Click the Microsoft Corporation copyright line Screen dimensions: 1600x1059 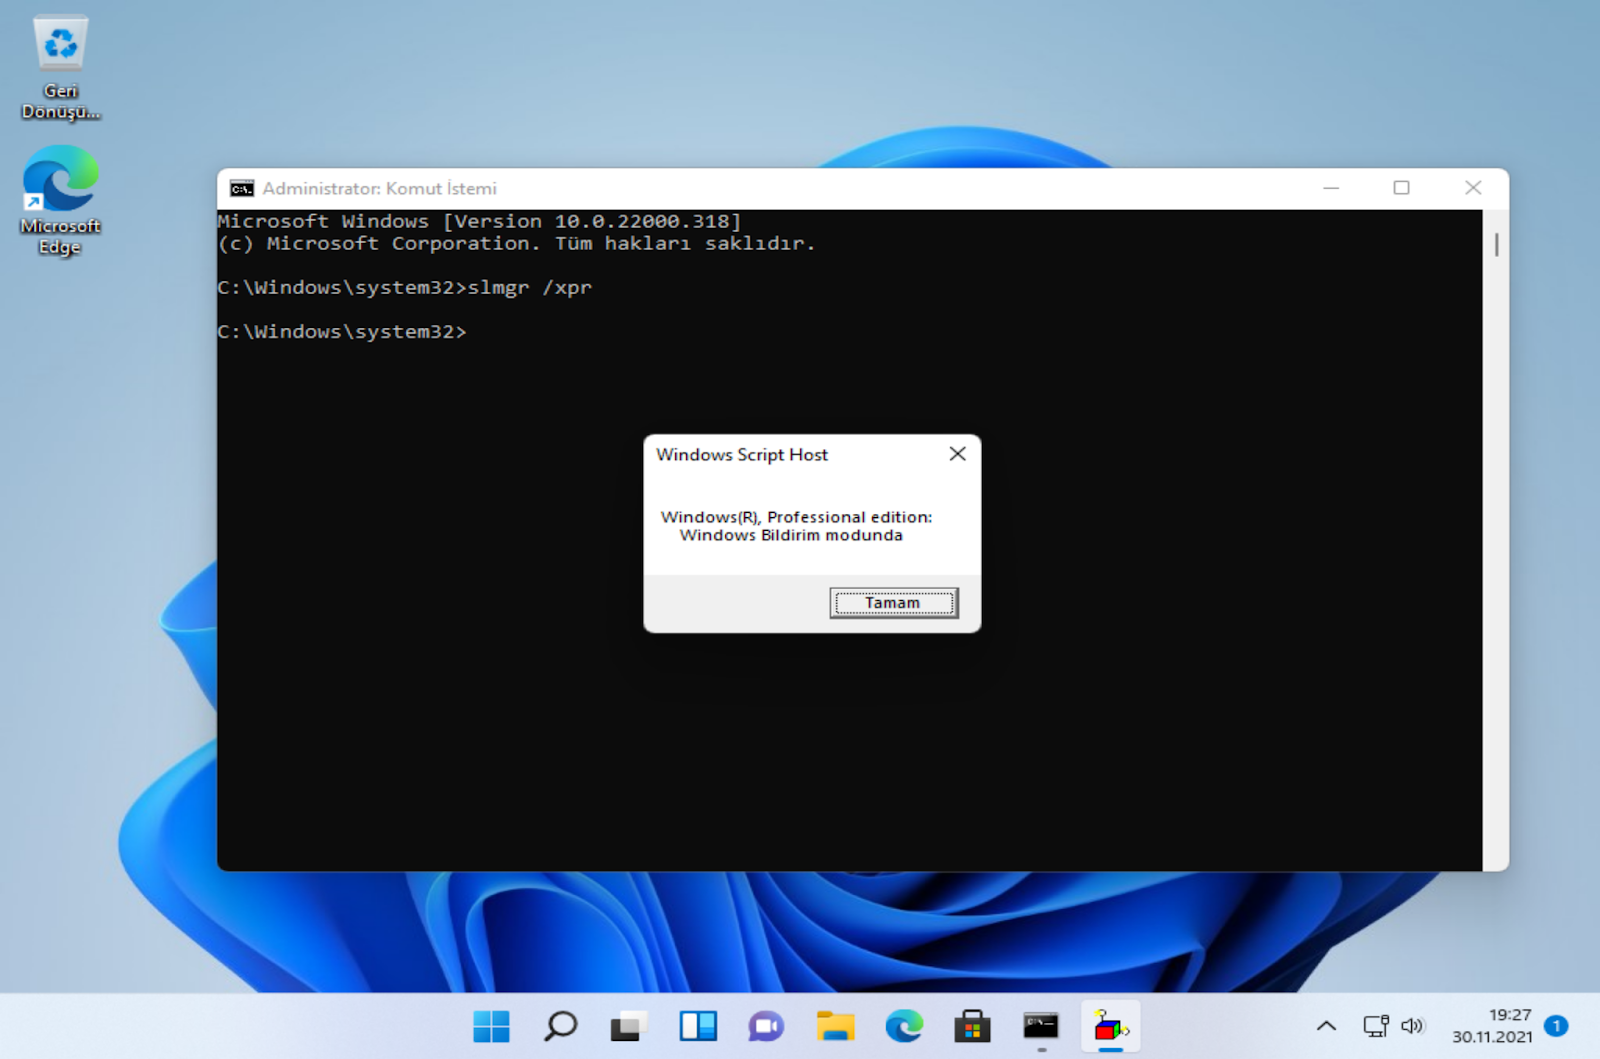click(516, 243)
